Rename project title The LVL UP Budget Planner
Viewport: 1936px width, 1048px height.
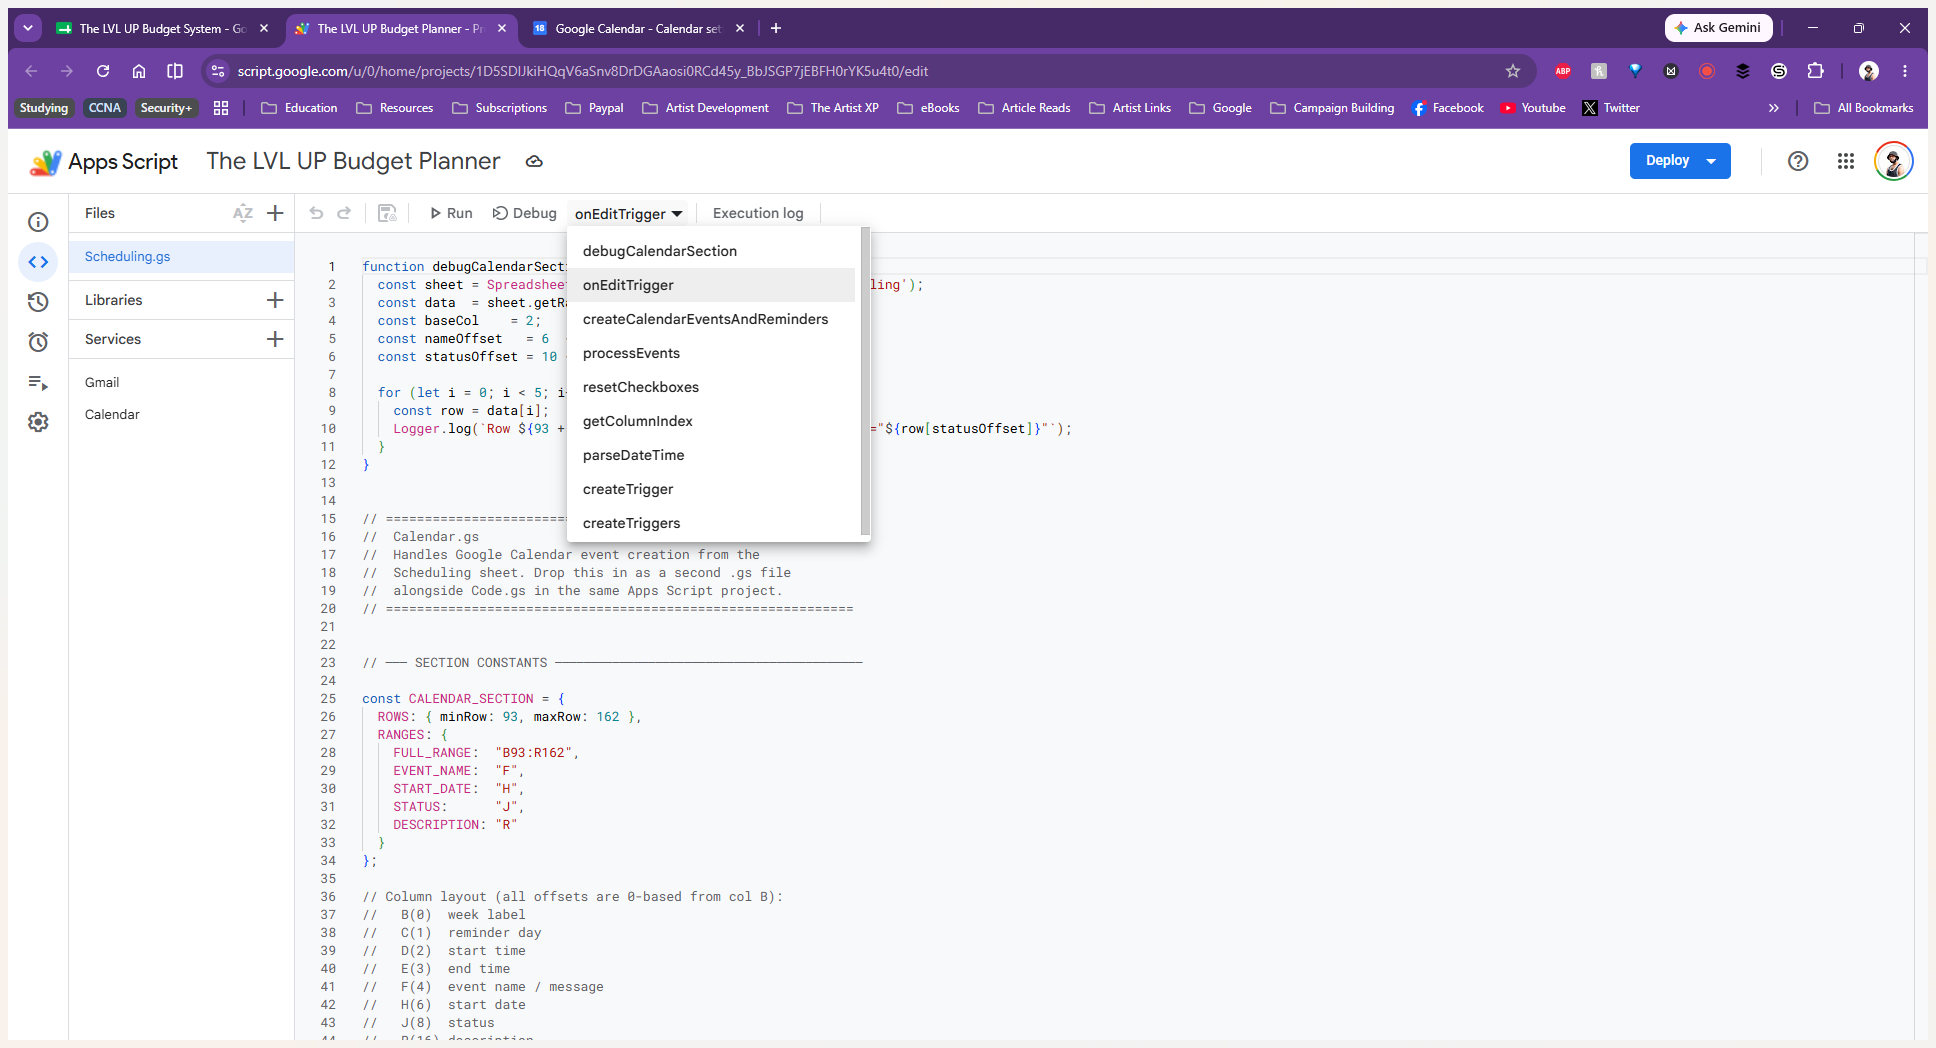pyautogui.click(x=353, y=161)
